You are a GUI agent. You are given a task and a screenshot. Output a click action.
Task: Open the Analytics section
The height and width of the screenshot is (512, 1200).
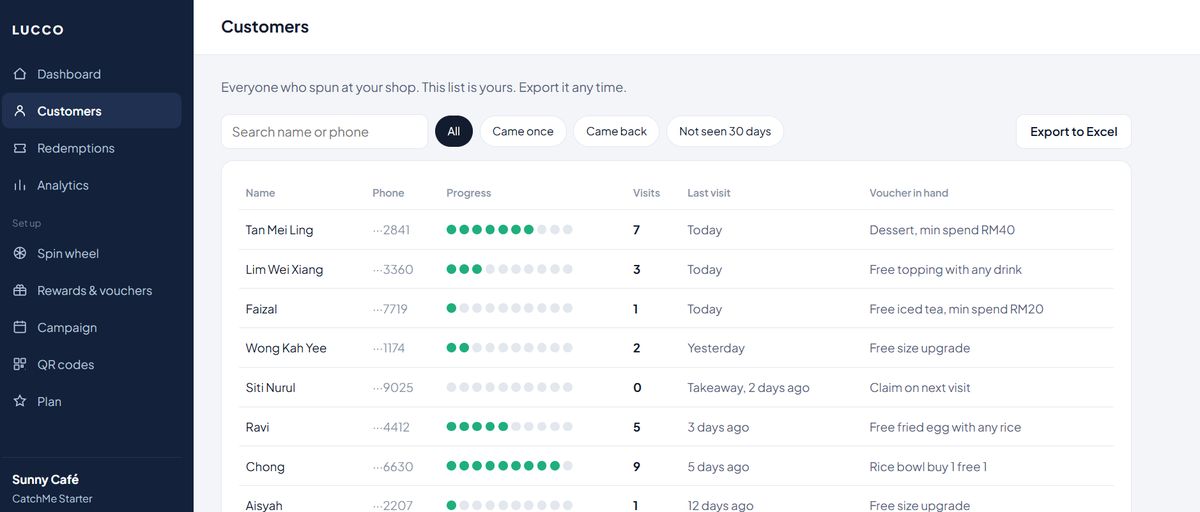pos(92,185)
